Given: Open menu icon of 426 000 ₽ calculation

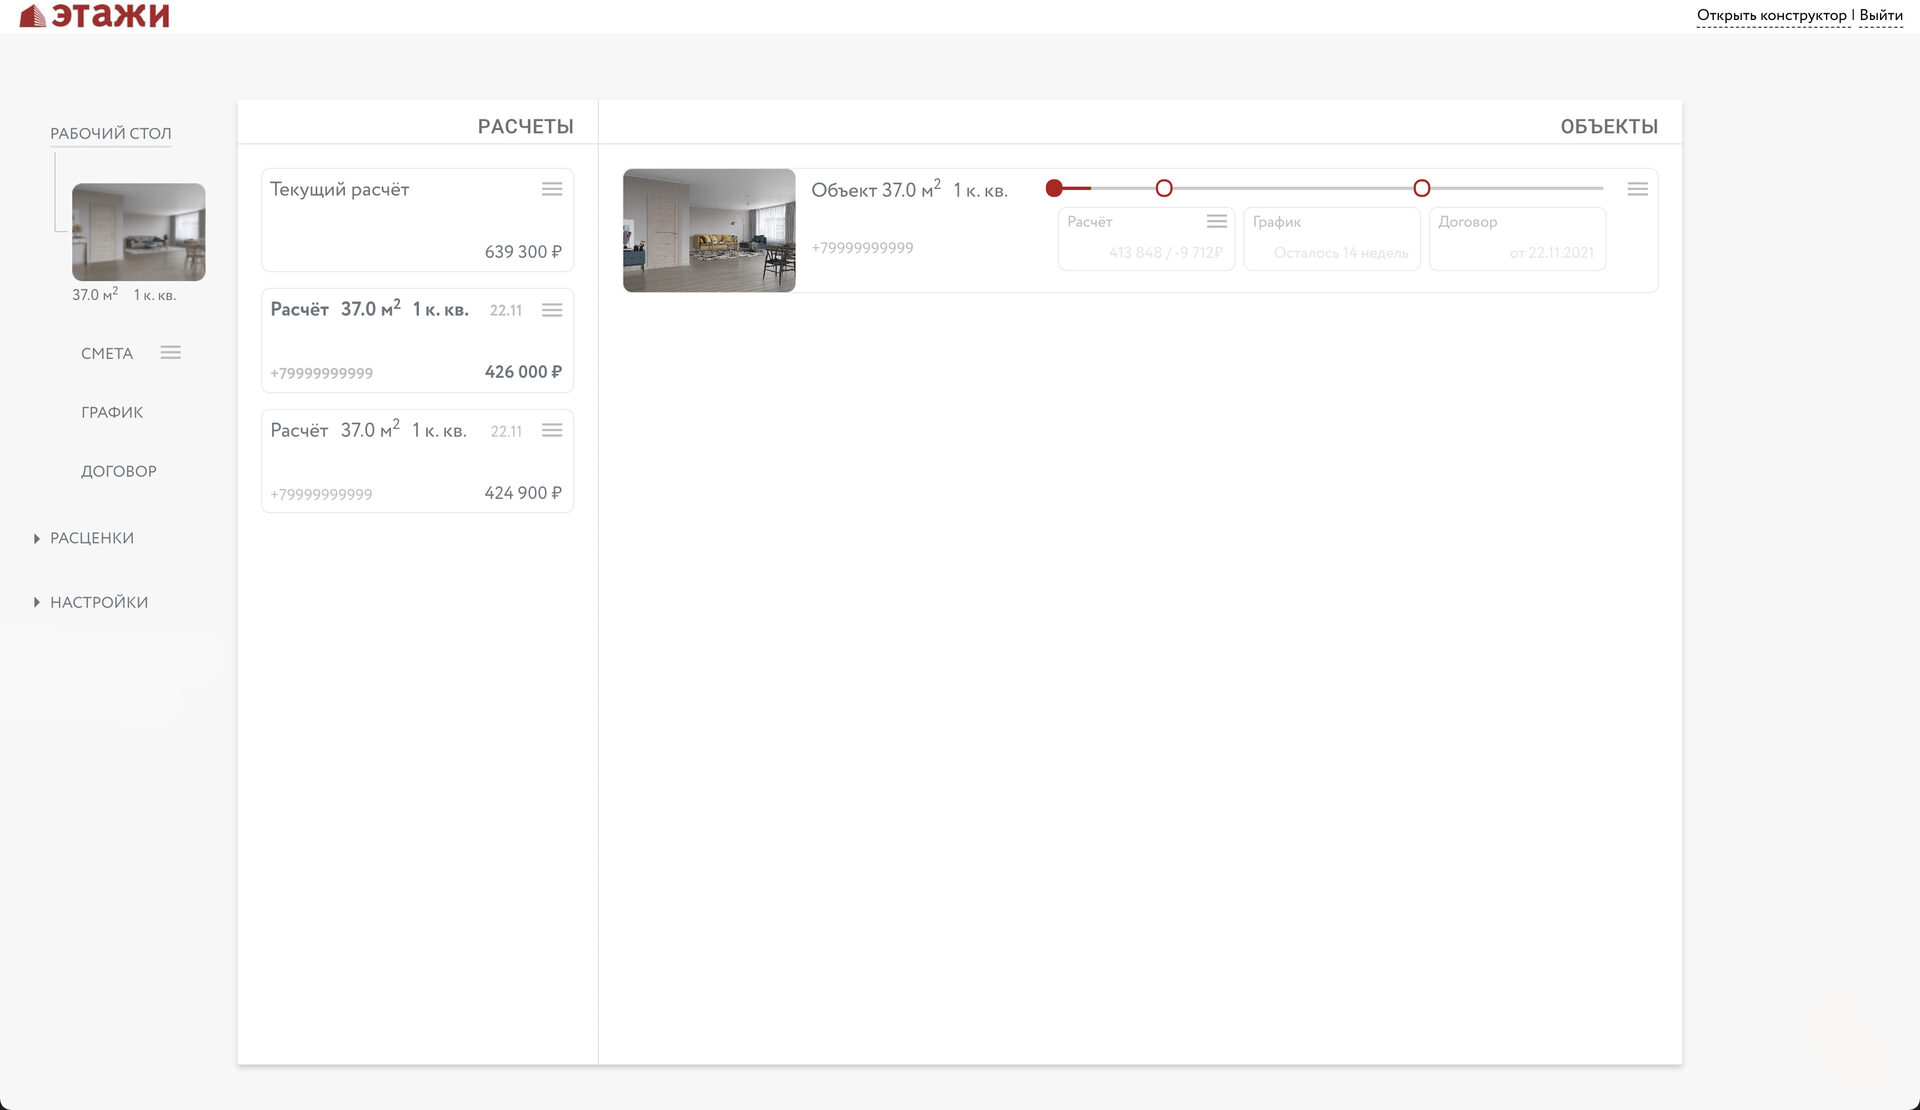Looking at the screenshot, I should [x=552, y=310].
